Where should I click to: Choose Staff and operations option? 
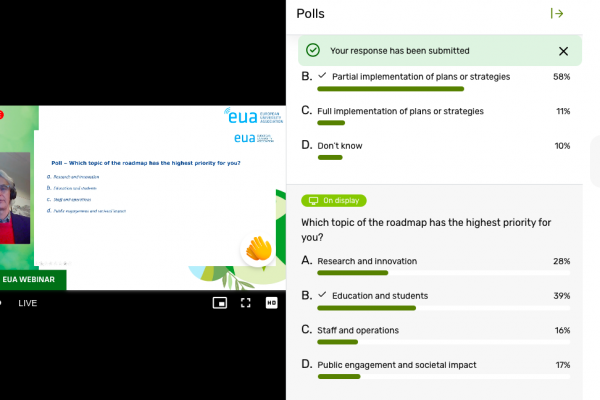[x=358, y=330]
